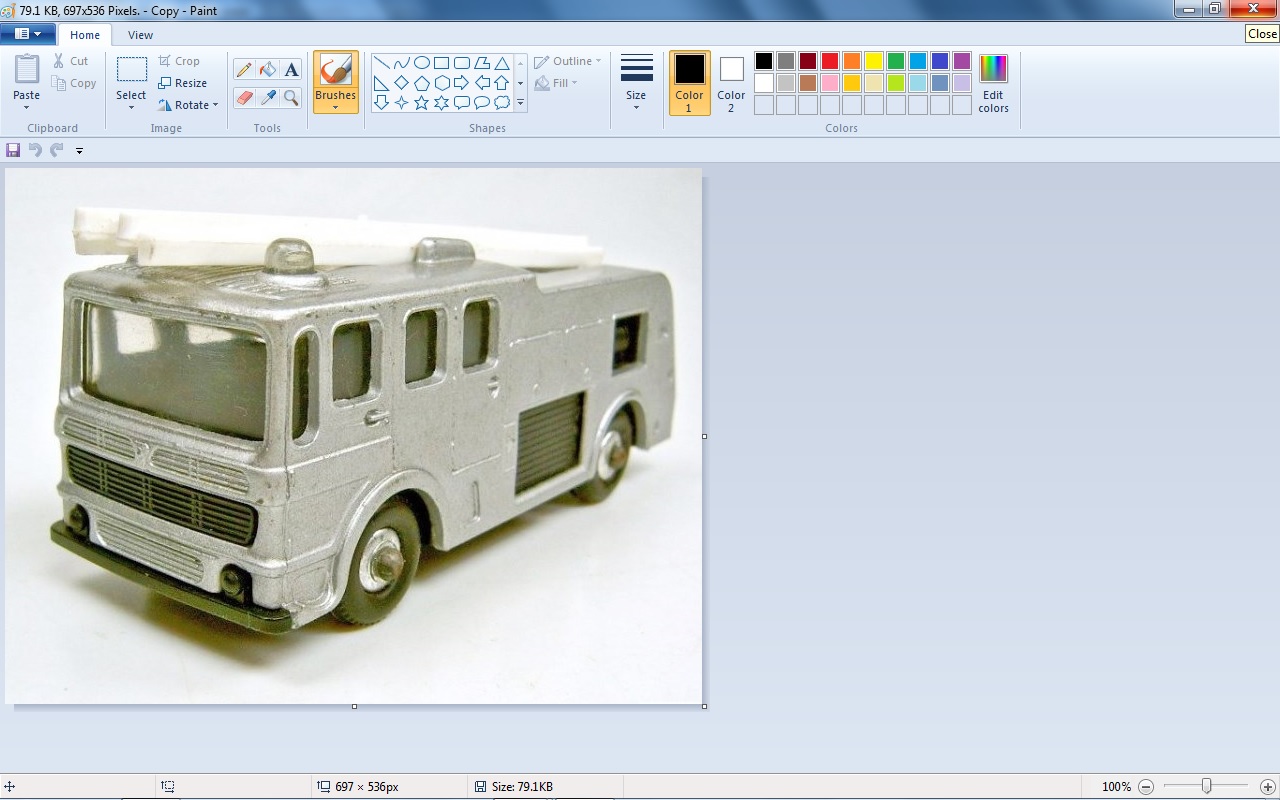
Task: Select the Magnifier tool
Action: (291, 97)
